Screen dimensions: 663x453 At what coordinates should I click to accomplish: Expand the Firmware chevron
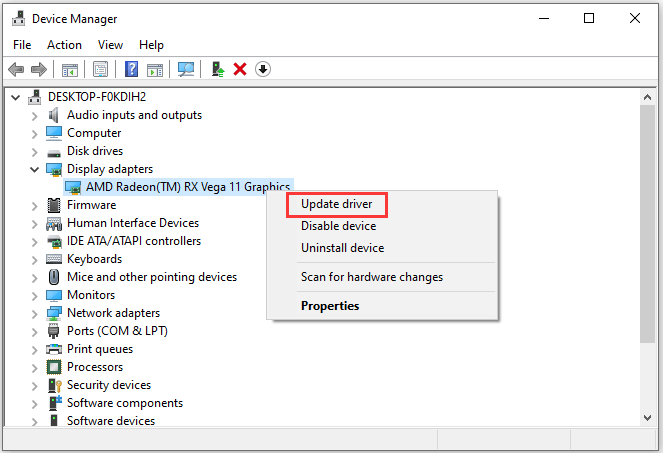(35, 206)
